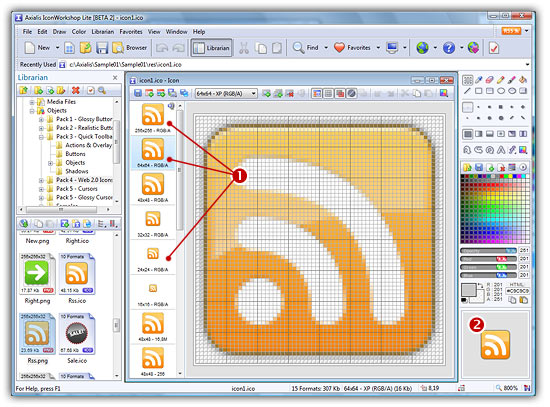Click the folder-up icon in the Librarian toolbar

[24, 91]
